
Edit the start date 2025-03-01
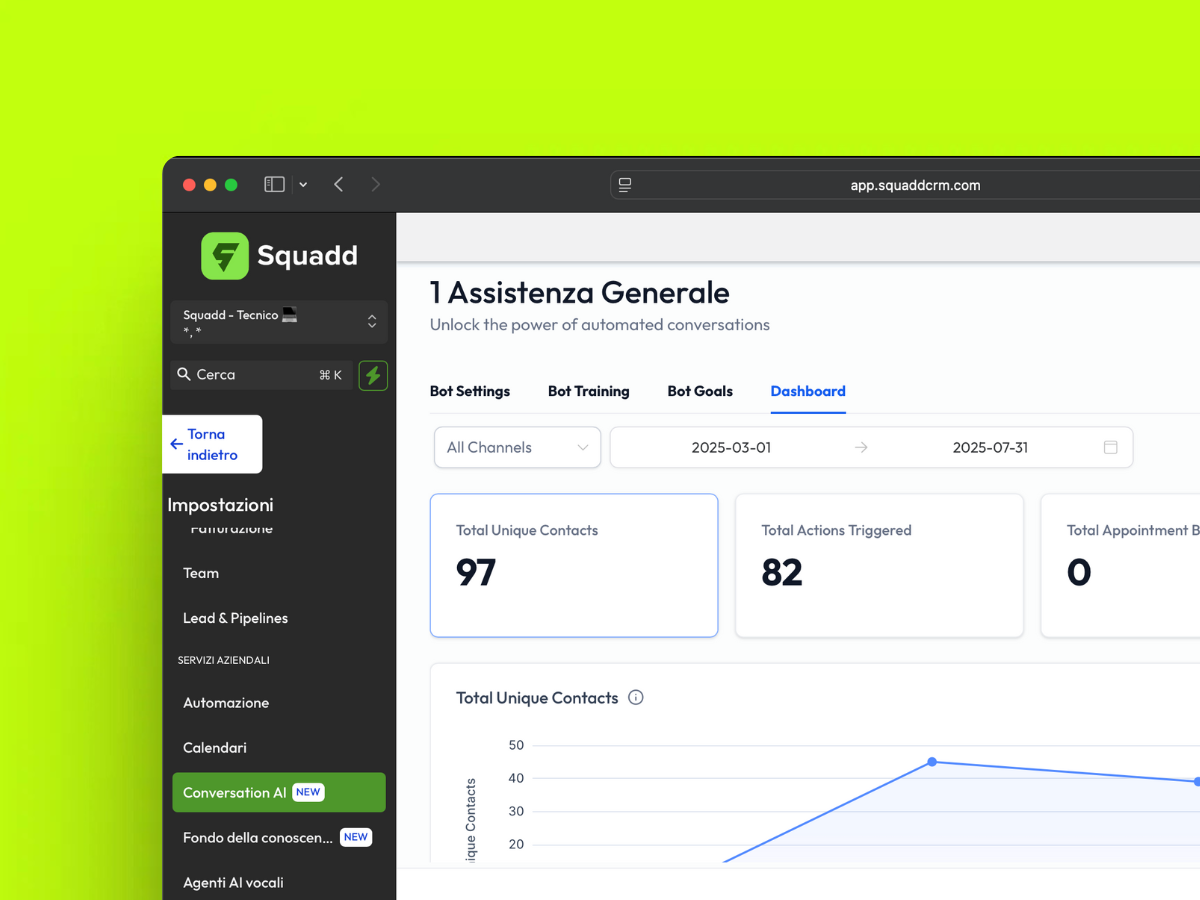(x=731, y=448)
